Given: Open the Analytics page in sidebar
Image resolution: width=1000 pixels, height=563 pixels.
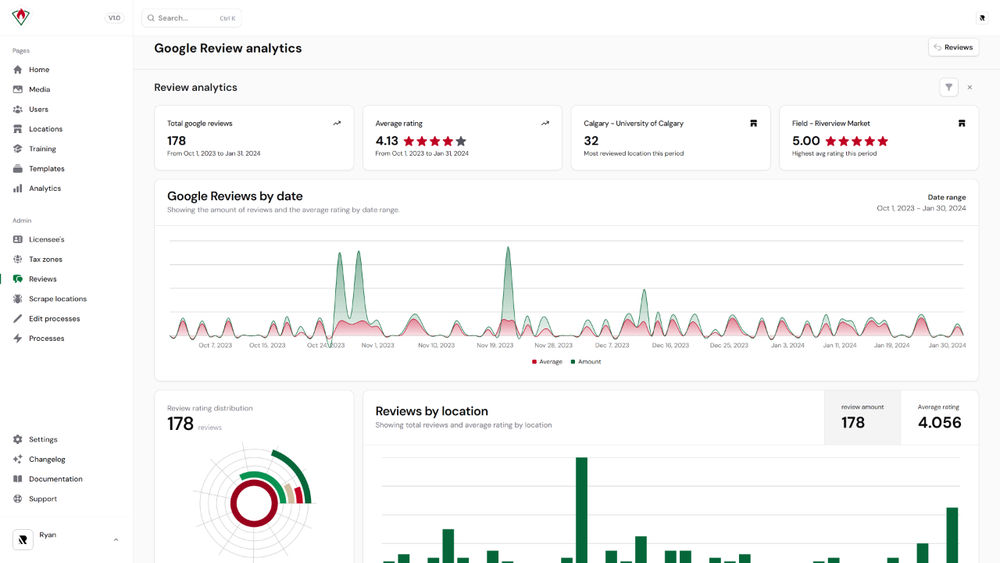Looking at the screenshot, I should point(44,188).
